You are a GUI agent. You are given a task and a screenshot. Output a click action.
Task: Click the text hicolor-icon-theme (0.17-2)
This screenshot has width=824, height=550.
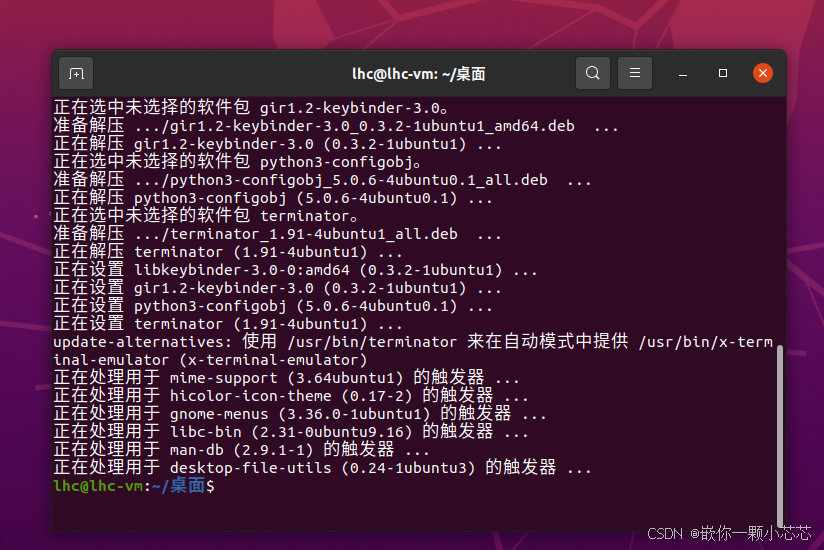tap(291, 396)
